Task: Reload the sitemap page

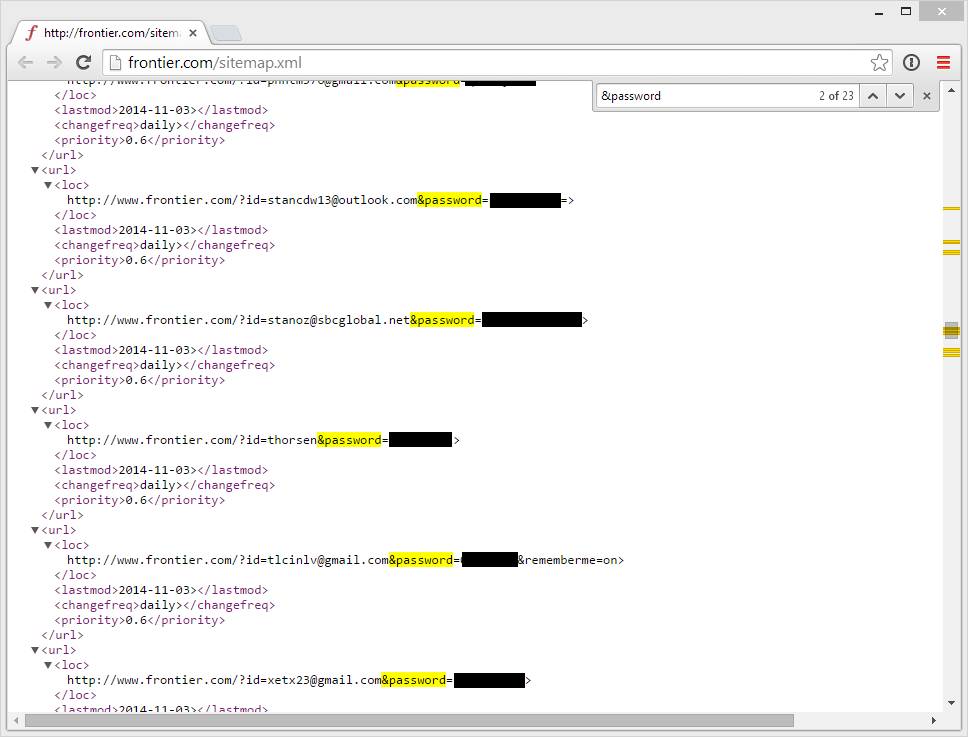Action: point(83,62)
